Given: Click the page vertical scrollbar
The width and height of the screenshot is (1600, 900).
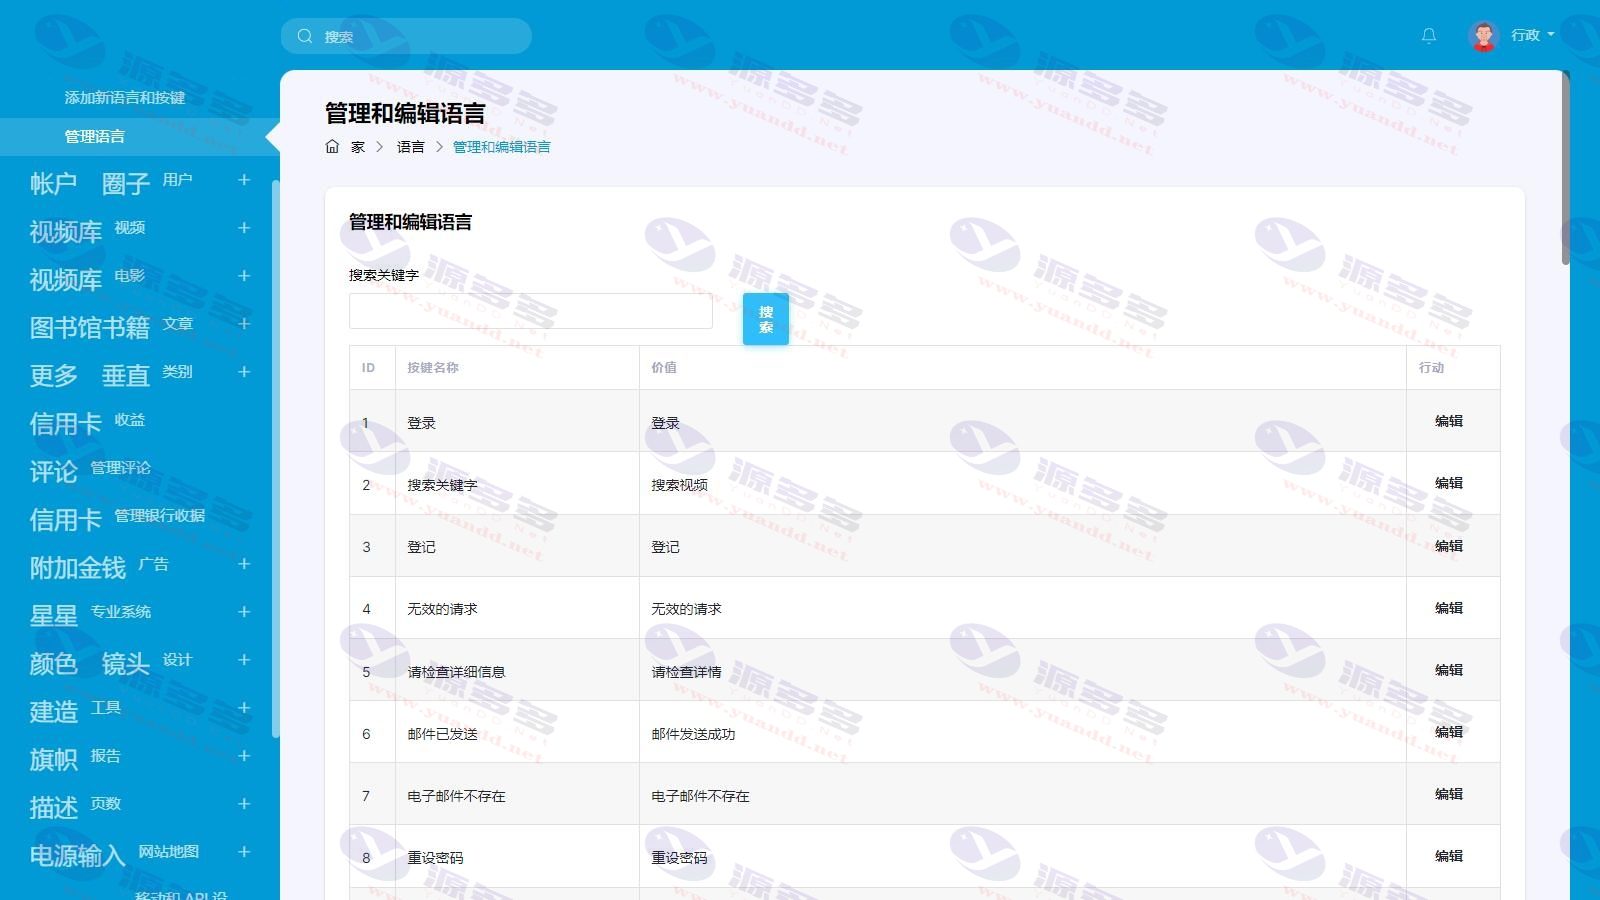Looking at the screenshot, I should 1565,168.
